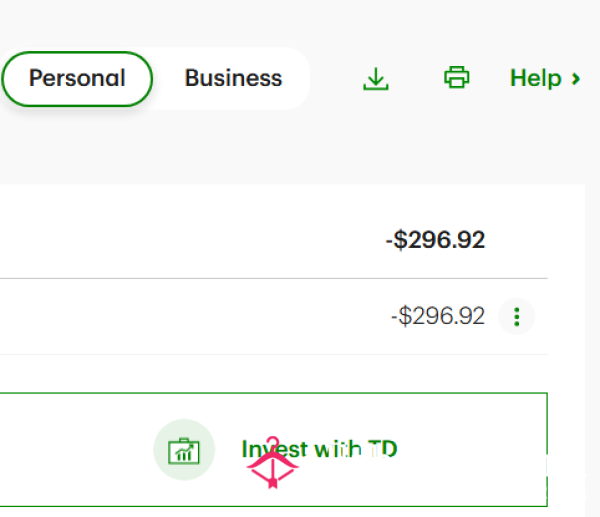
Task: Click the investment briefcase chart icon
Action: click(x=184, y=451)
